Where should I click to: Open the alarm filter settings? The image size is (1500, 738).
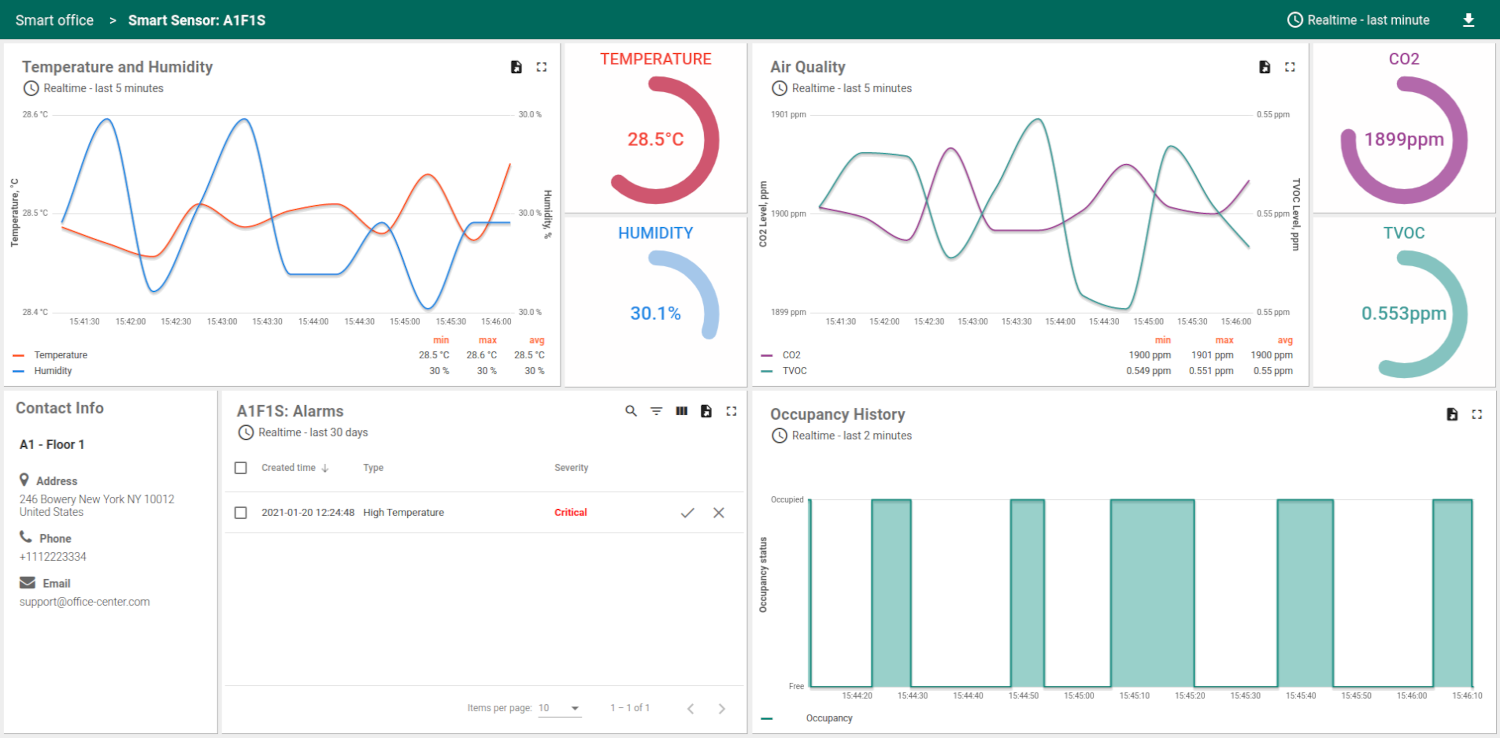(x=656, y=410)
